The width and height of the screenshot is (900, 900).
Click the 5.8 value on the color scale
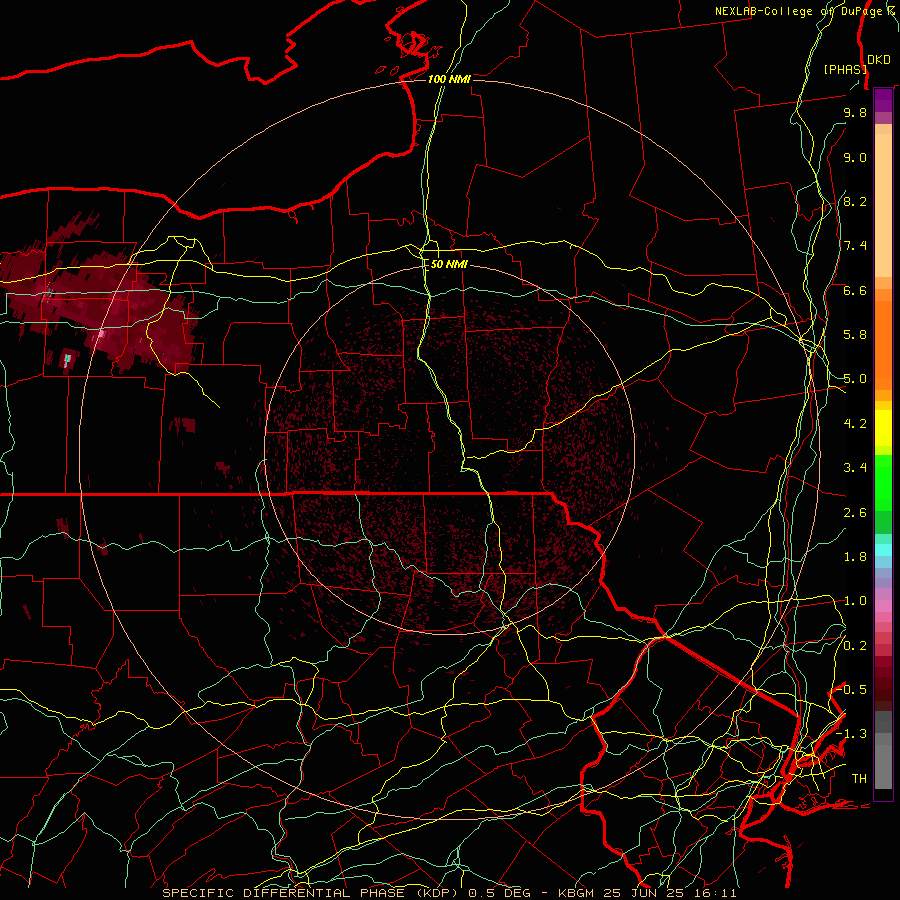click(x=855, y=335)
